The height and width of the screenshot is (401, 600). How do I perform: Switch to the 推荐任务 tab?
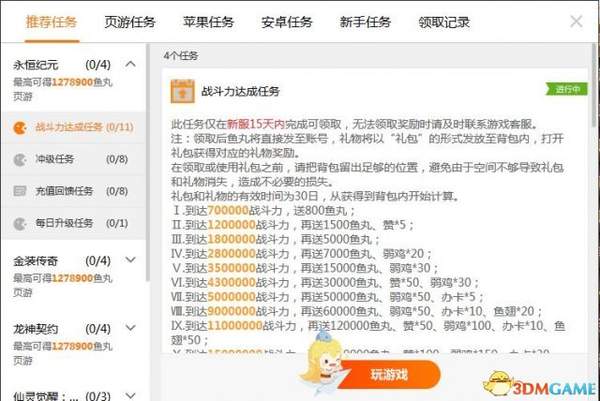(51, 22)
